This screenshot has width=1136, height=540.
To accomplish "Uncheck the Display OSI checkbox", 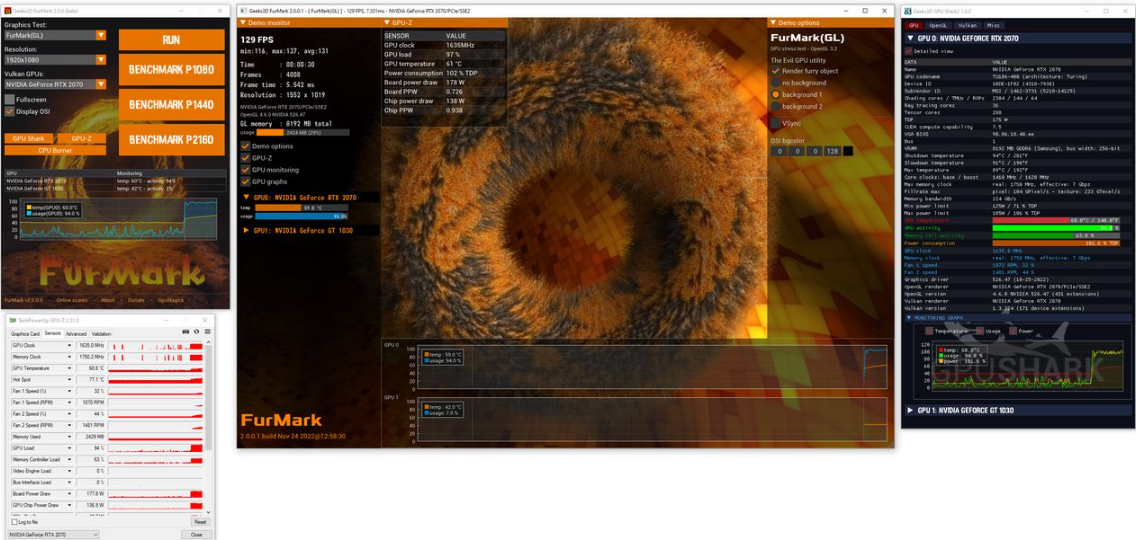I will coord(9,112).
